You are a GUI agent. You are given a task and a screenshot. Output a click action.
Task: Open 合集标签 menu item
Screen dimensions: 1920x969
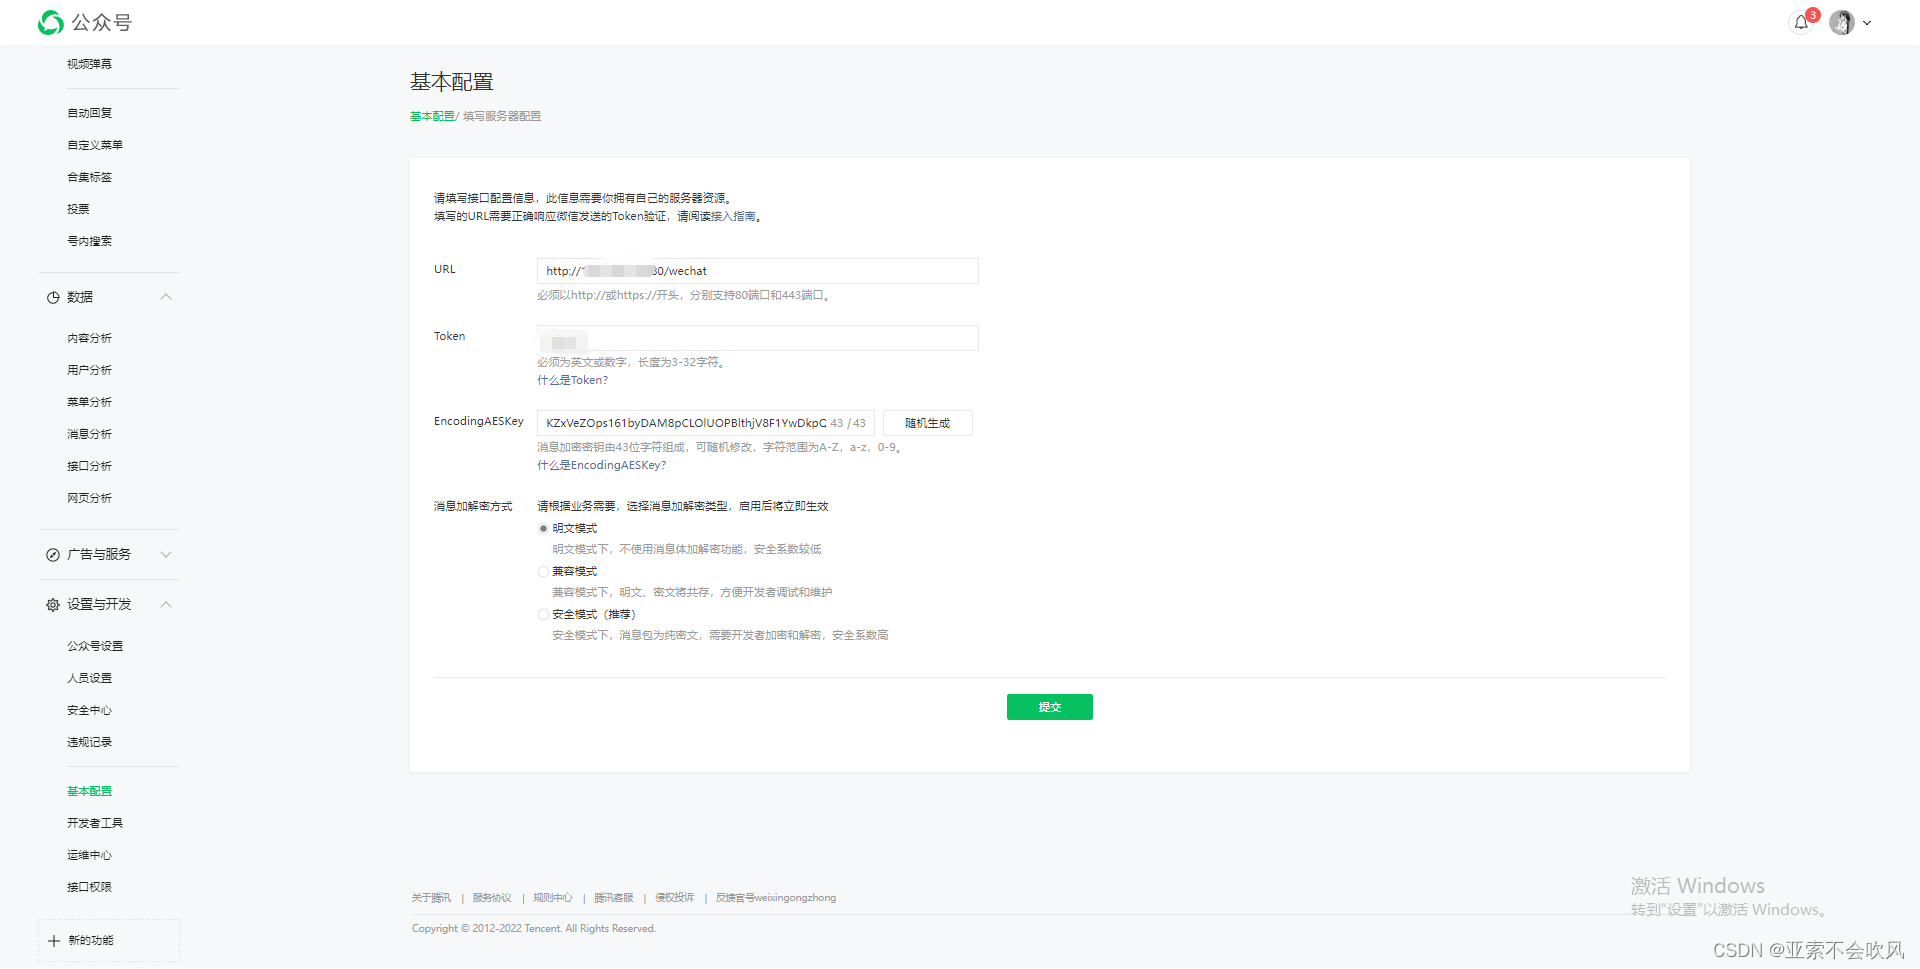click(x=89, y=177)
